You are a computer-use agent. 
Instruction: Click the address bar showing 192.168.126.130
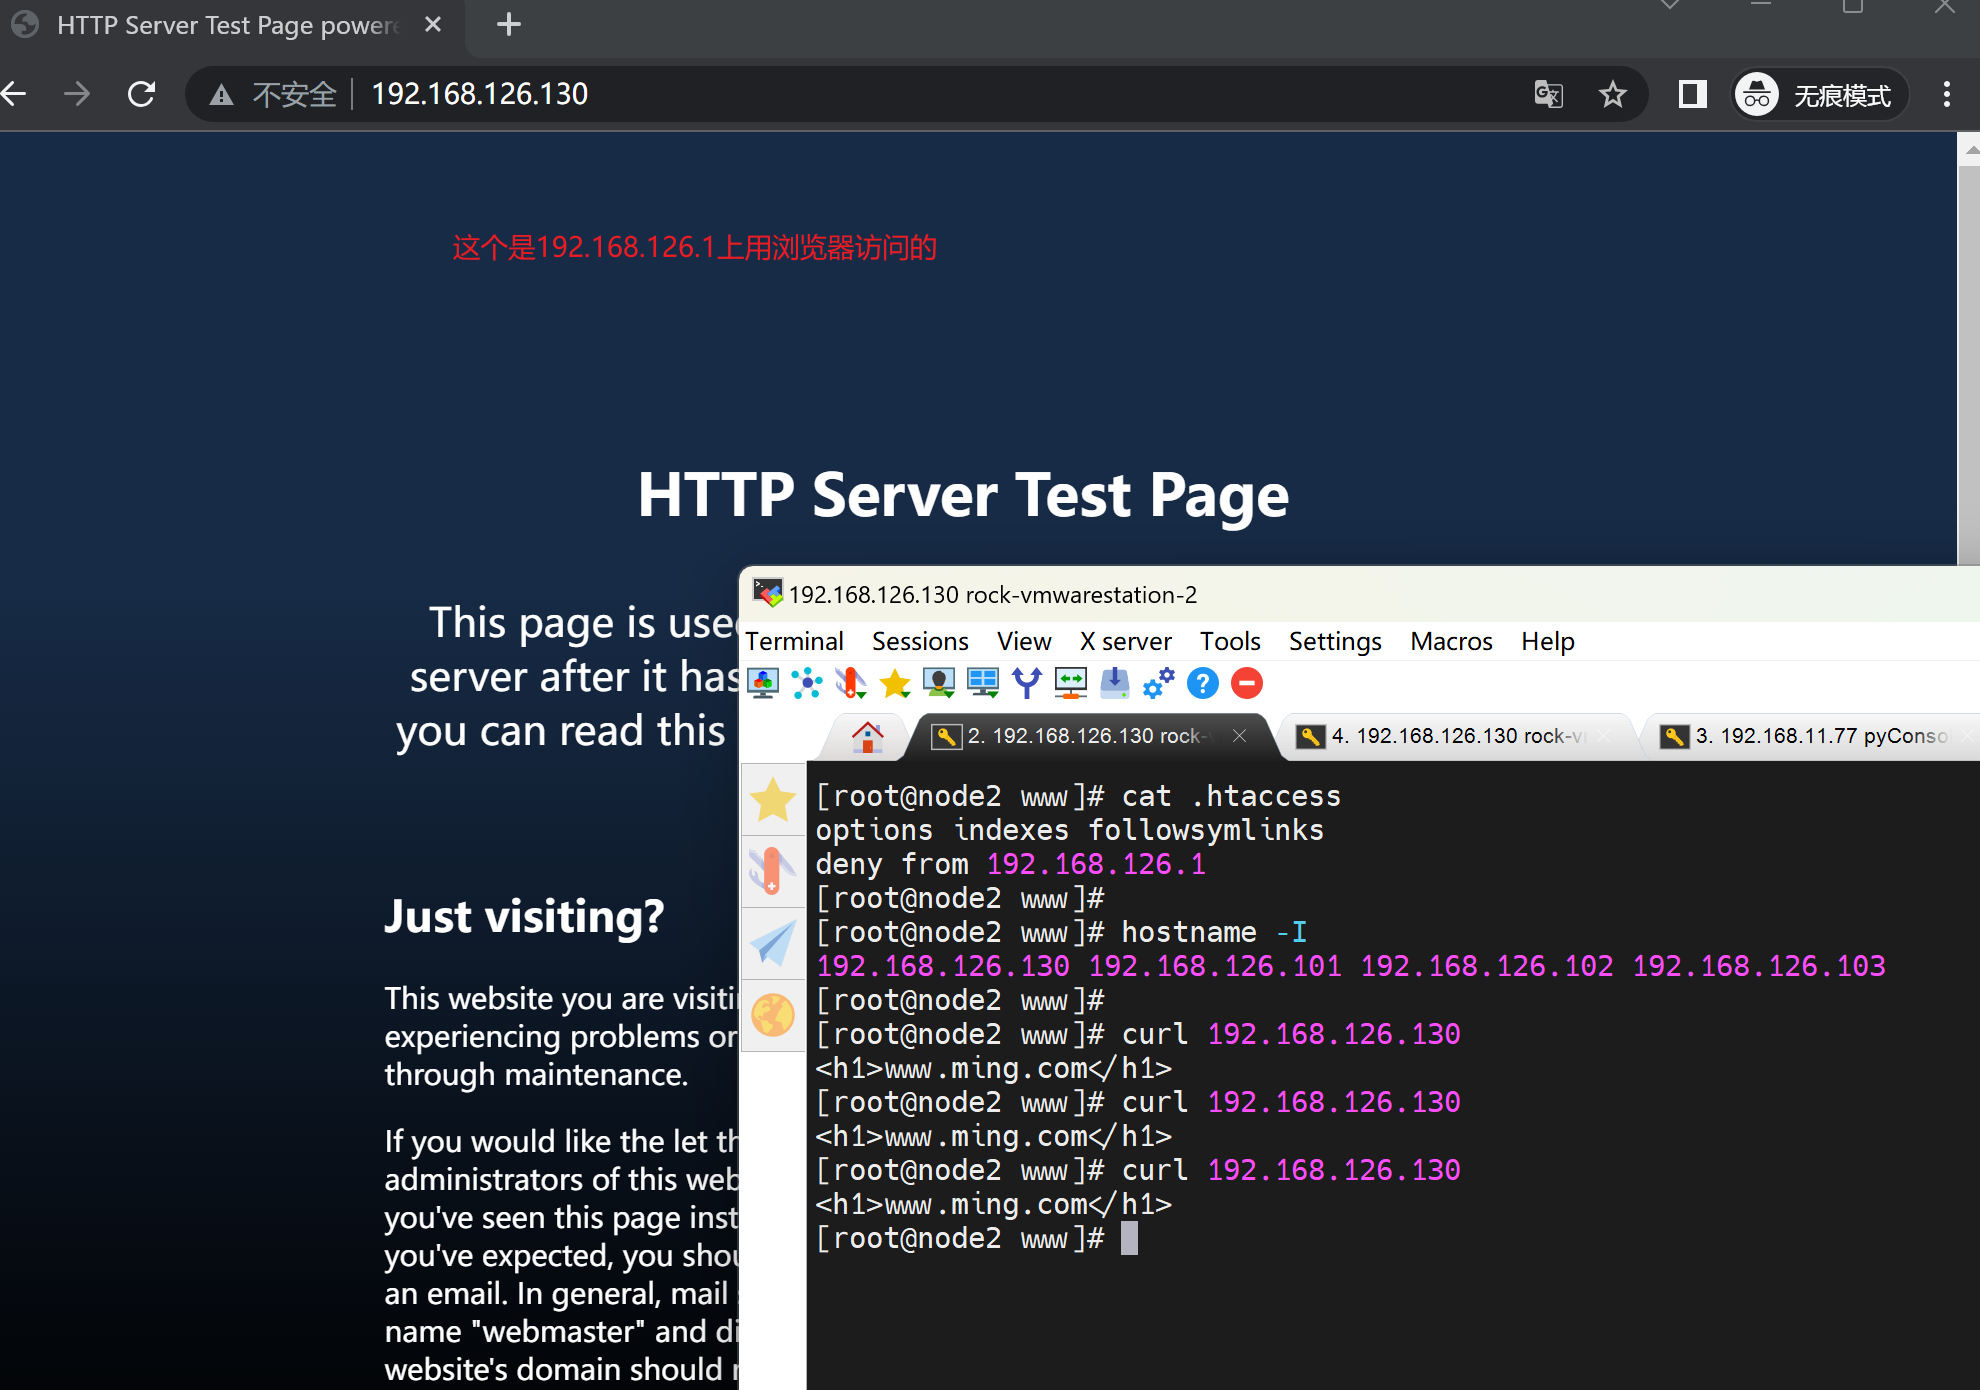(x=800, y=95)
